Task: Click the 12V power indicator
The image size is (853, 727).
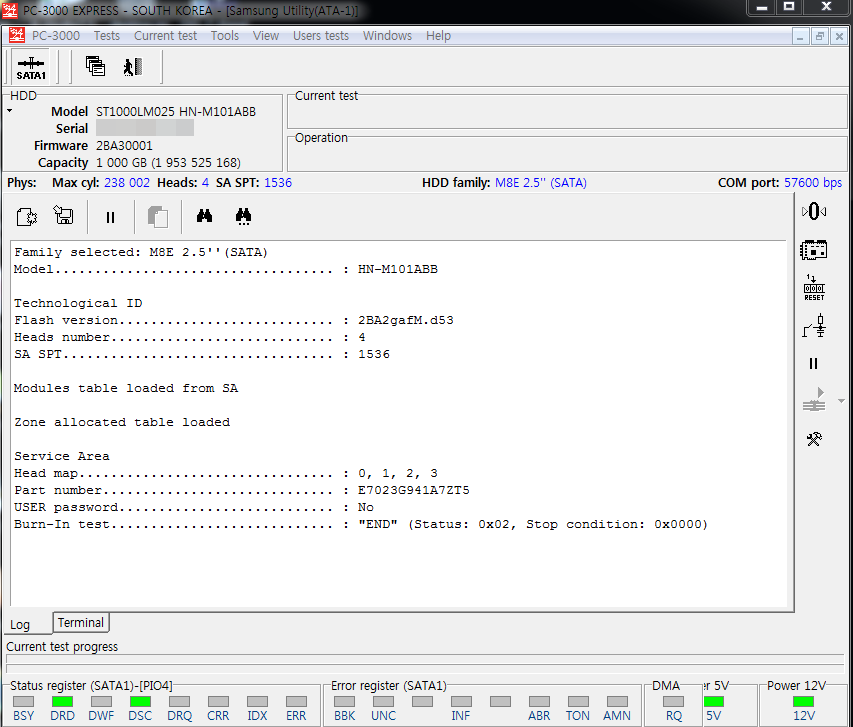Action: click(x=803, y=701)
